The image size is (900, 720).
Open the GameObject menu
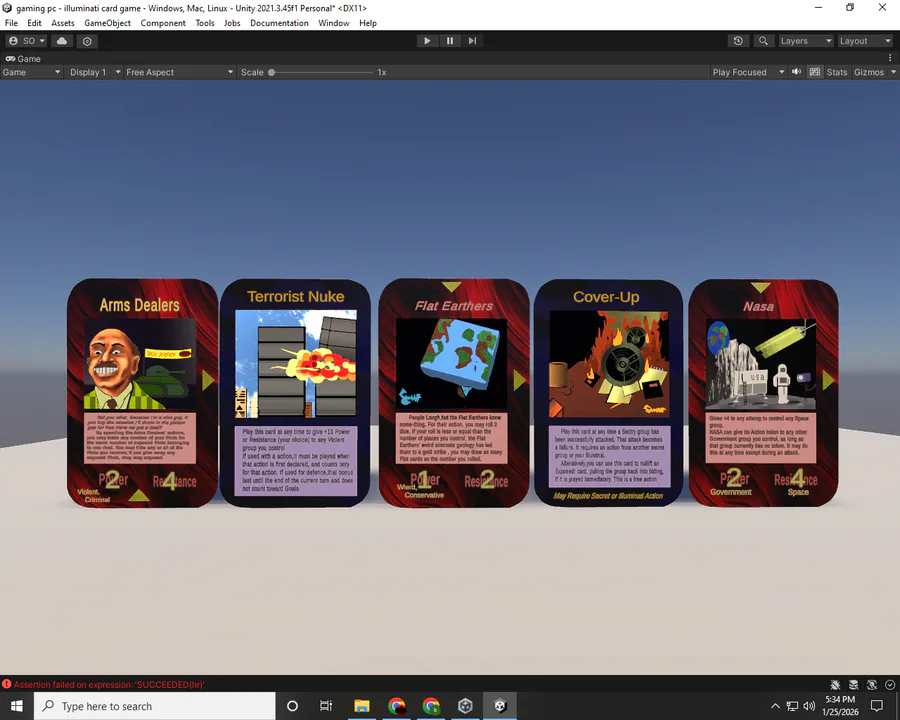point(107,23)
